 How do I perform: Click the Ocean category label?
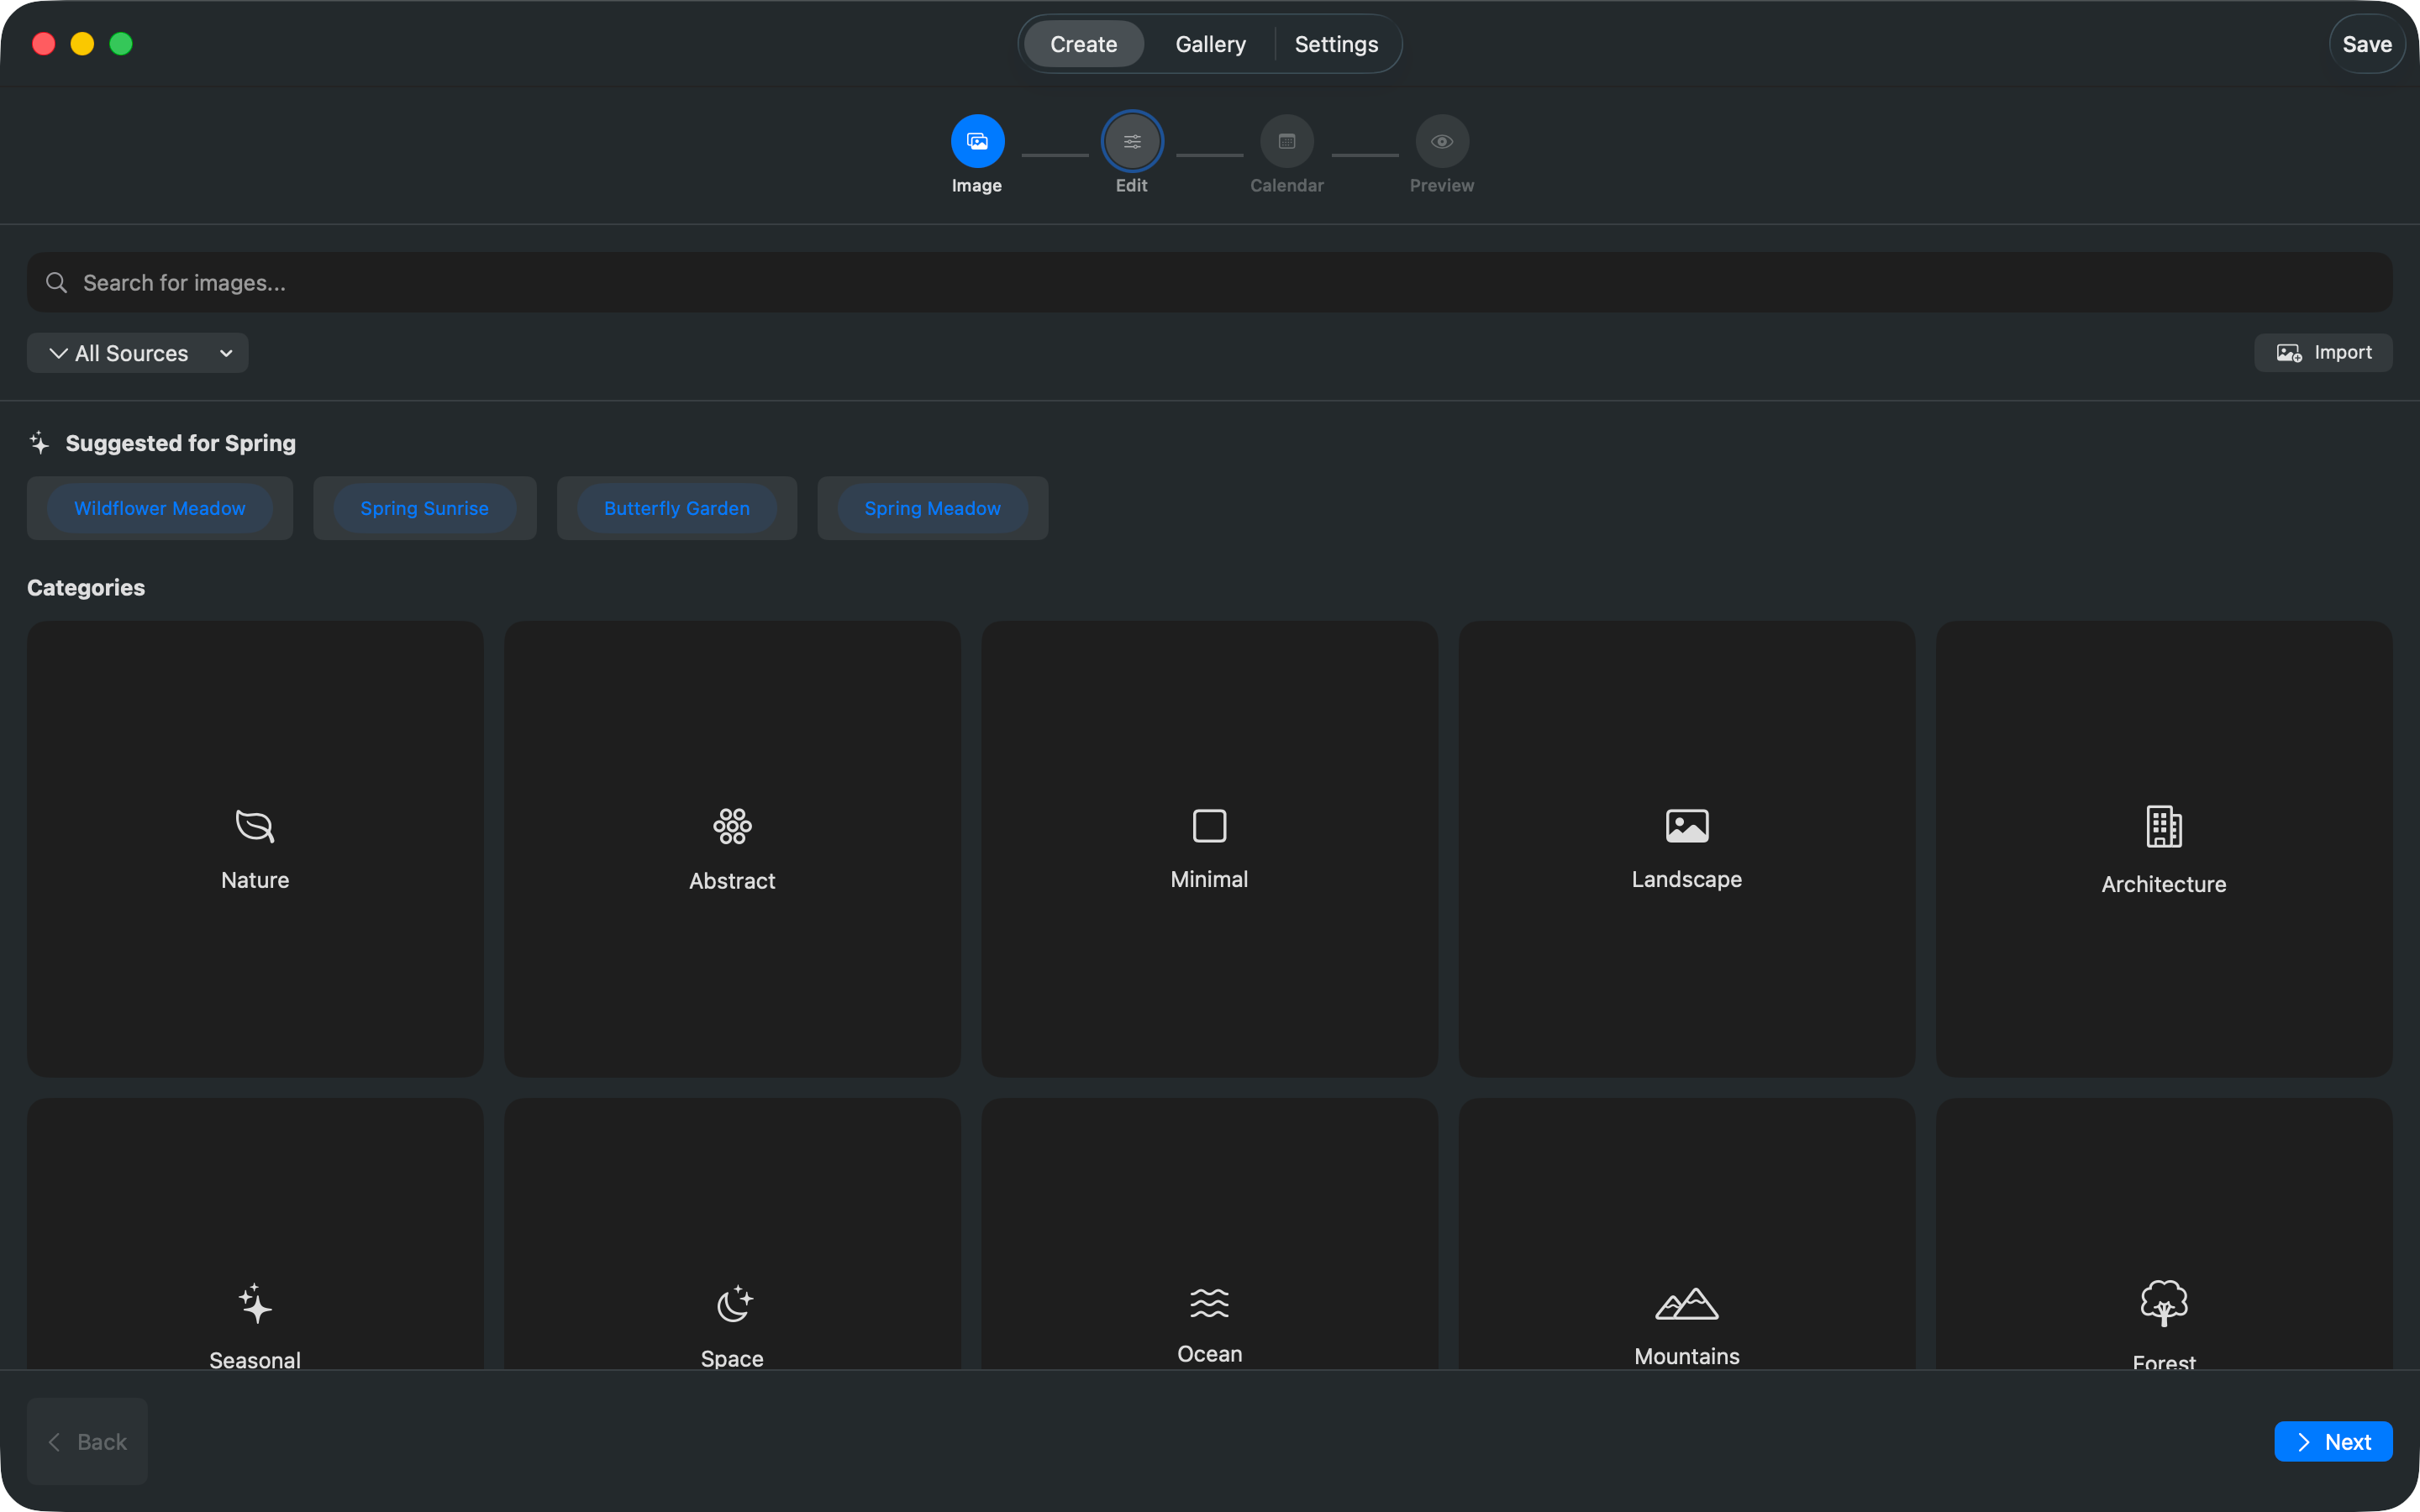pyautogui.click(x=1210, y=1354)
